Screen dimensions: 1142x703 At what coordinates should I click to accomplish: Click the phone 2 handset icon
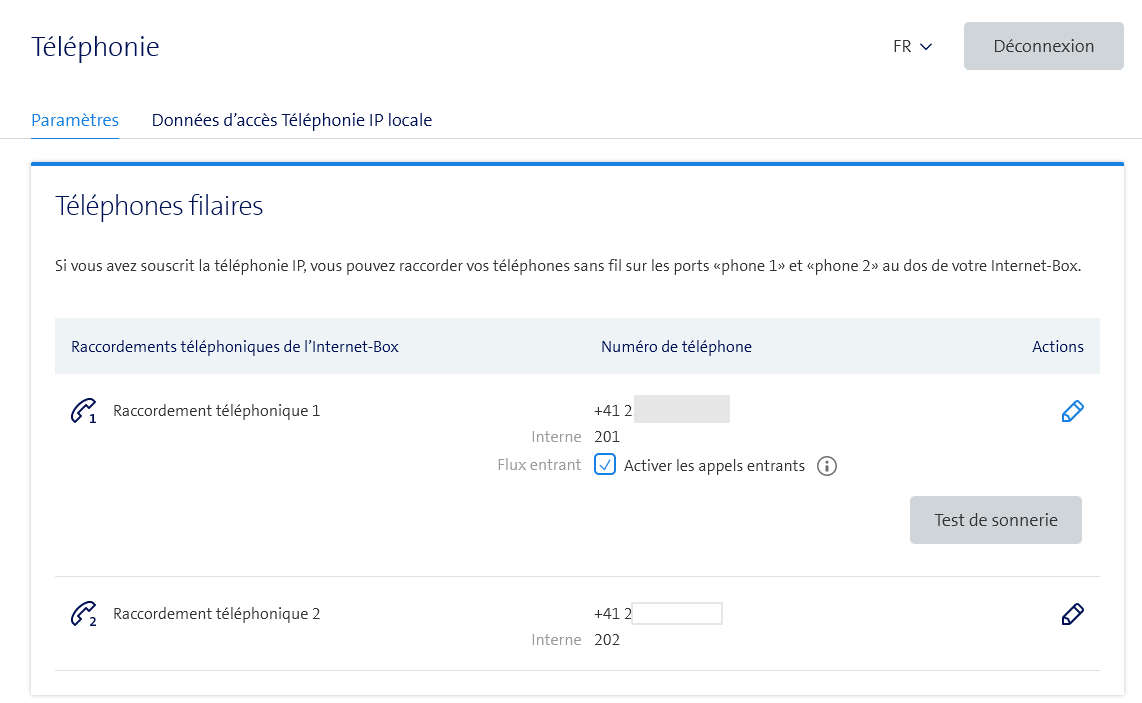click(x=83, y=614)
